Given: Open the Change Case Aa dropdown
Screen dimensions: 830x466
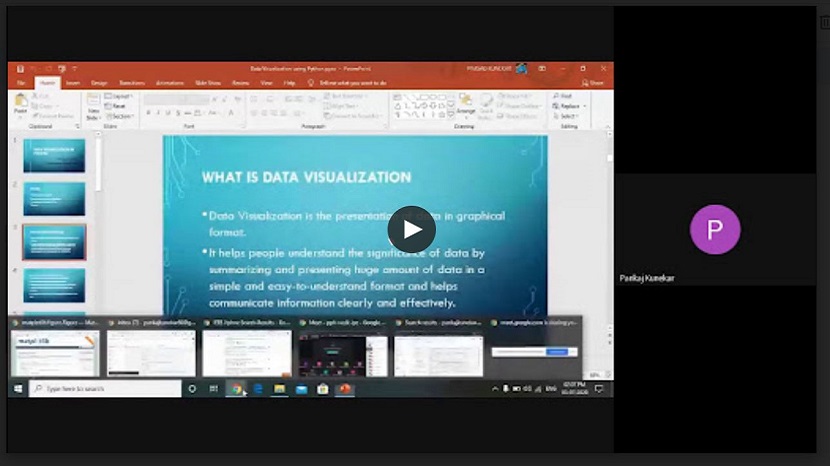Looking at the screenshot, I should (x=213, y=113).
